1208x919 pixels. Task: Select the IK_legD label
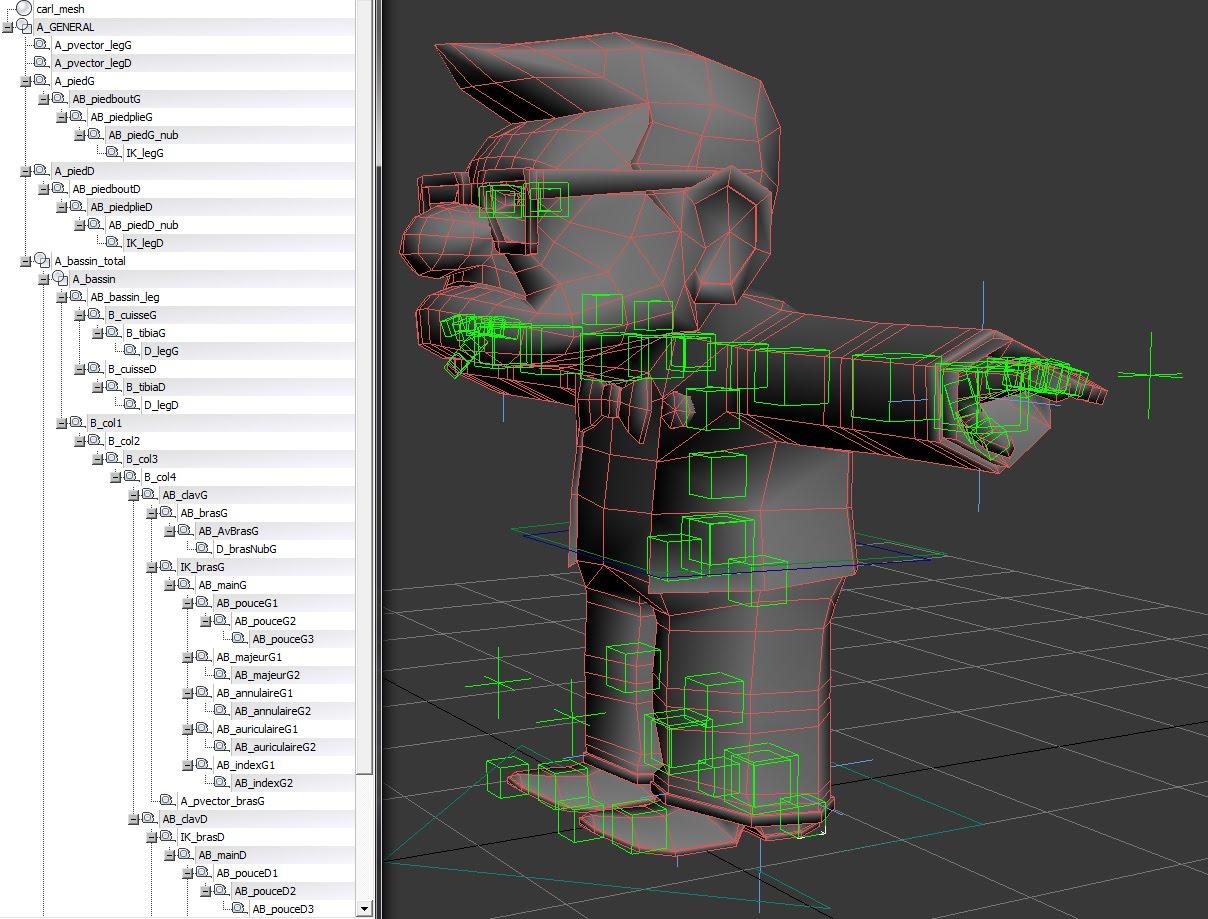[x=145, y=243]
